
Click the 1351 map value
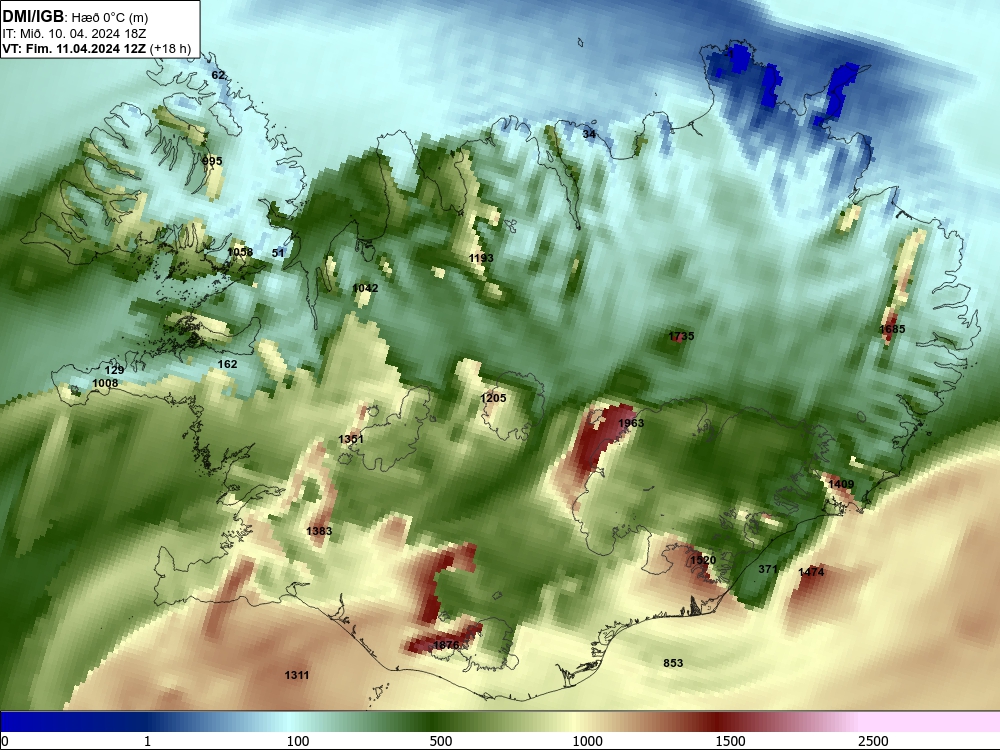[351, 439]
